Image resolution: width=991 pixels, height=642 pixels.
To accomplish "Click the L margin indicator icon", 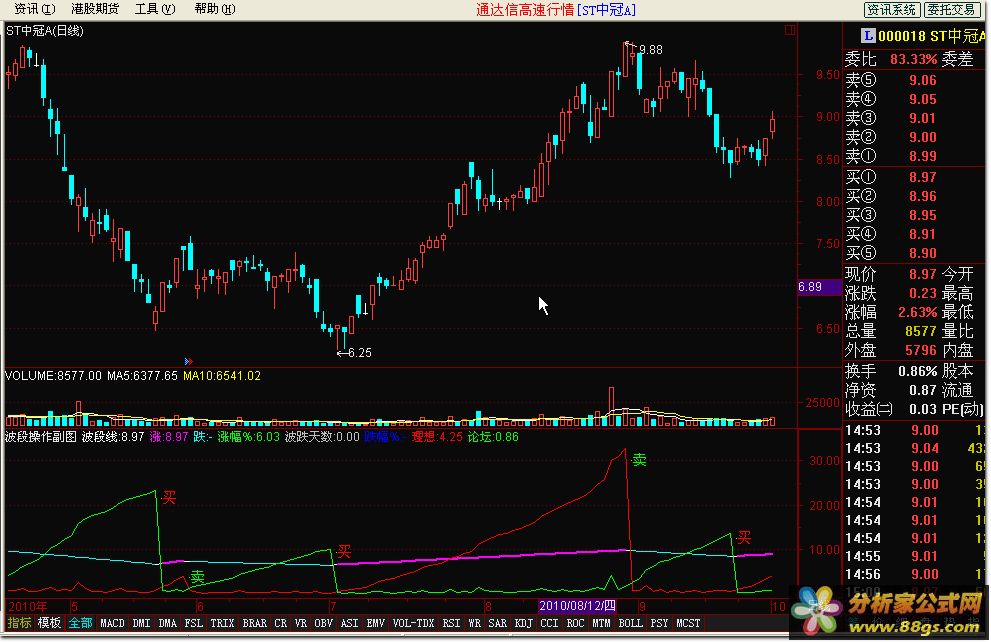I will click(868, 36).
